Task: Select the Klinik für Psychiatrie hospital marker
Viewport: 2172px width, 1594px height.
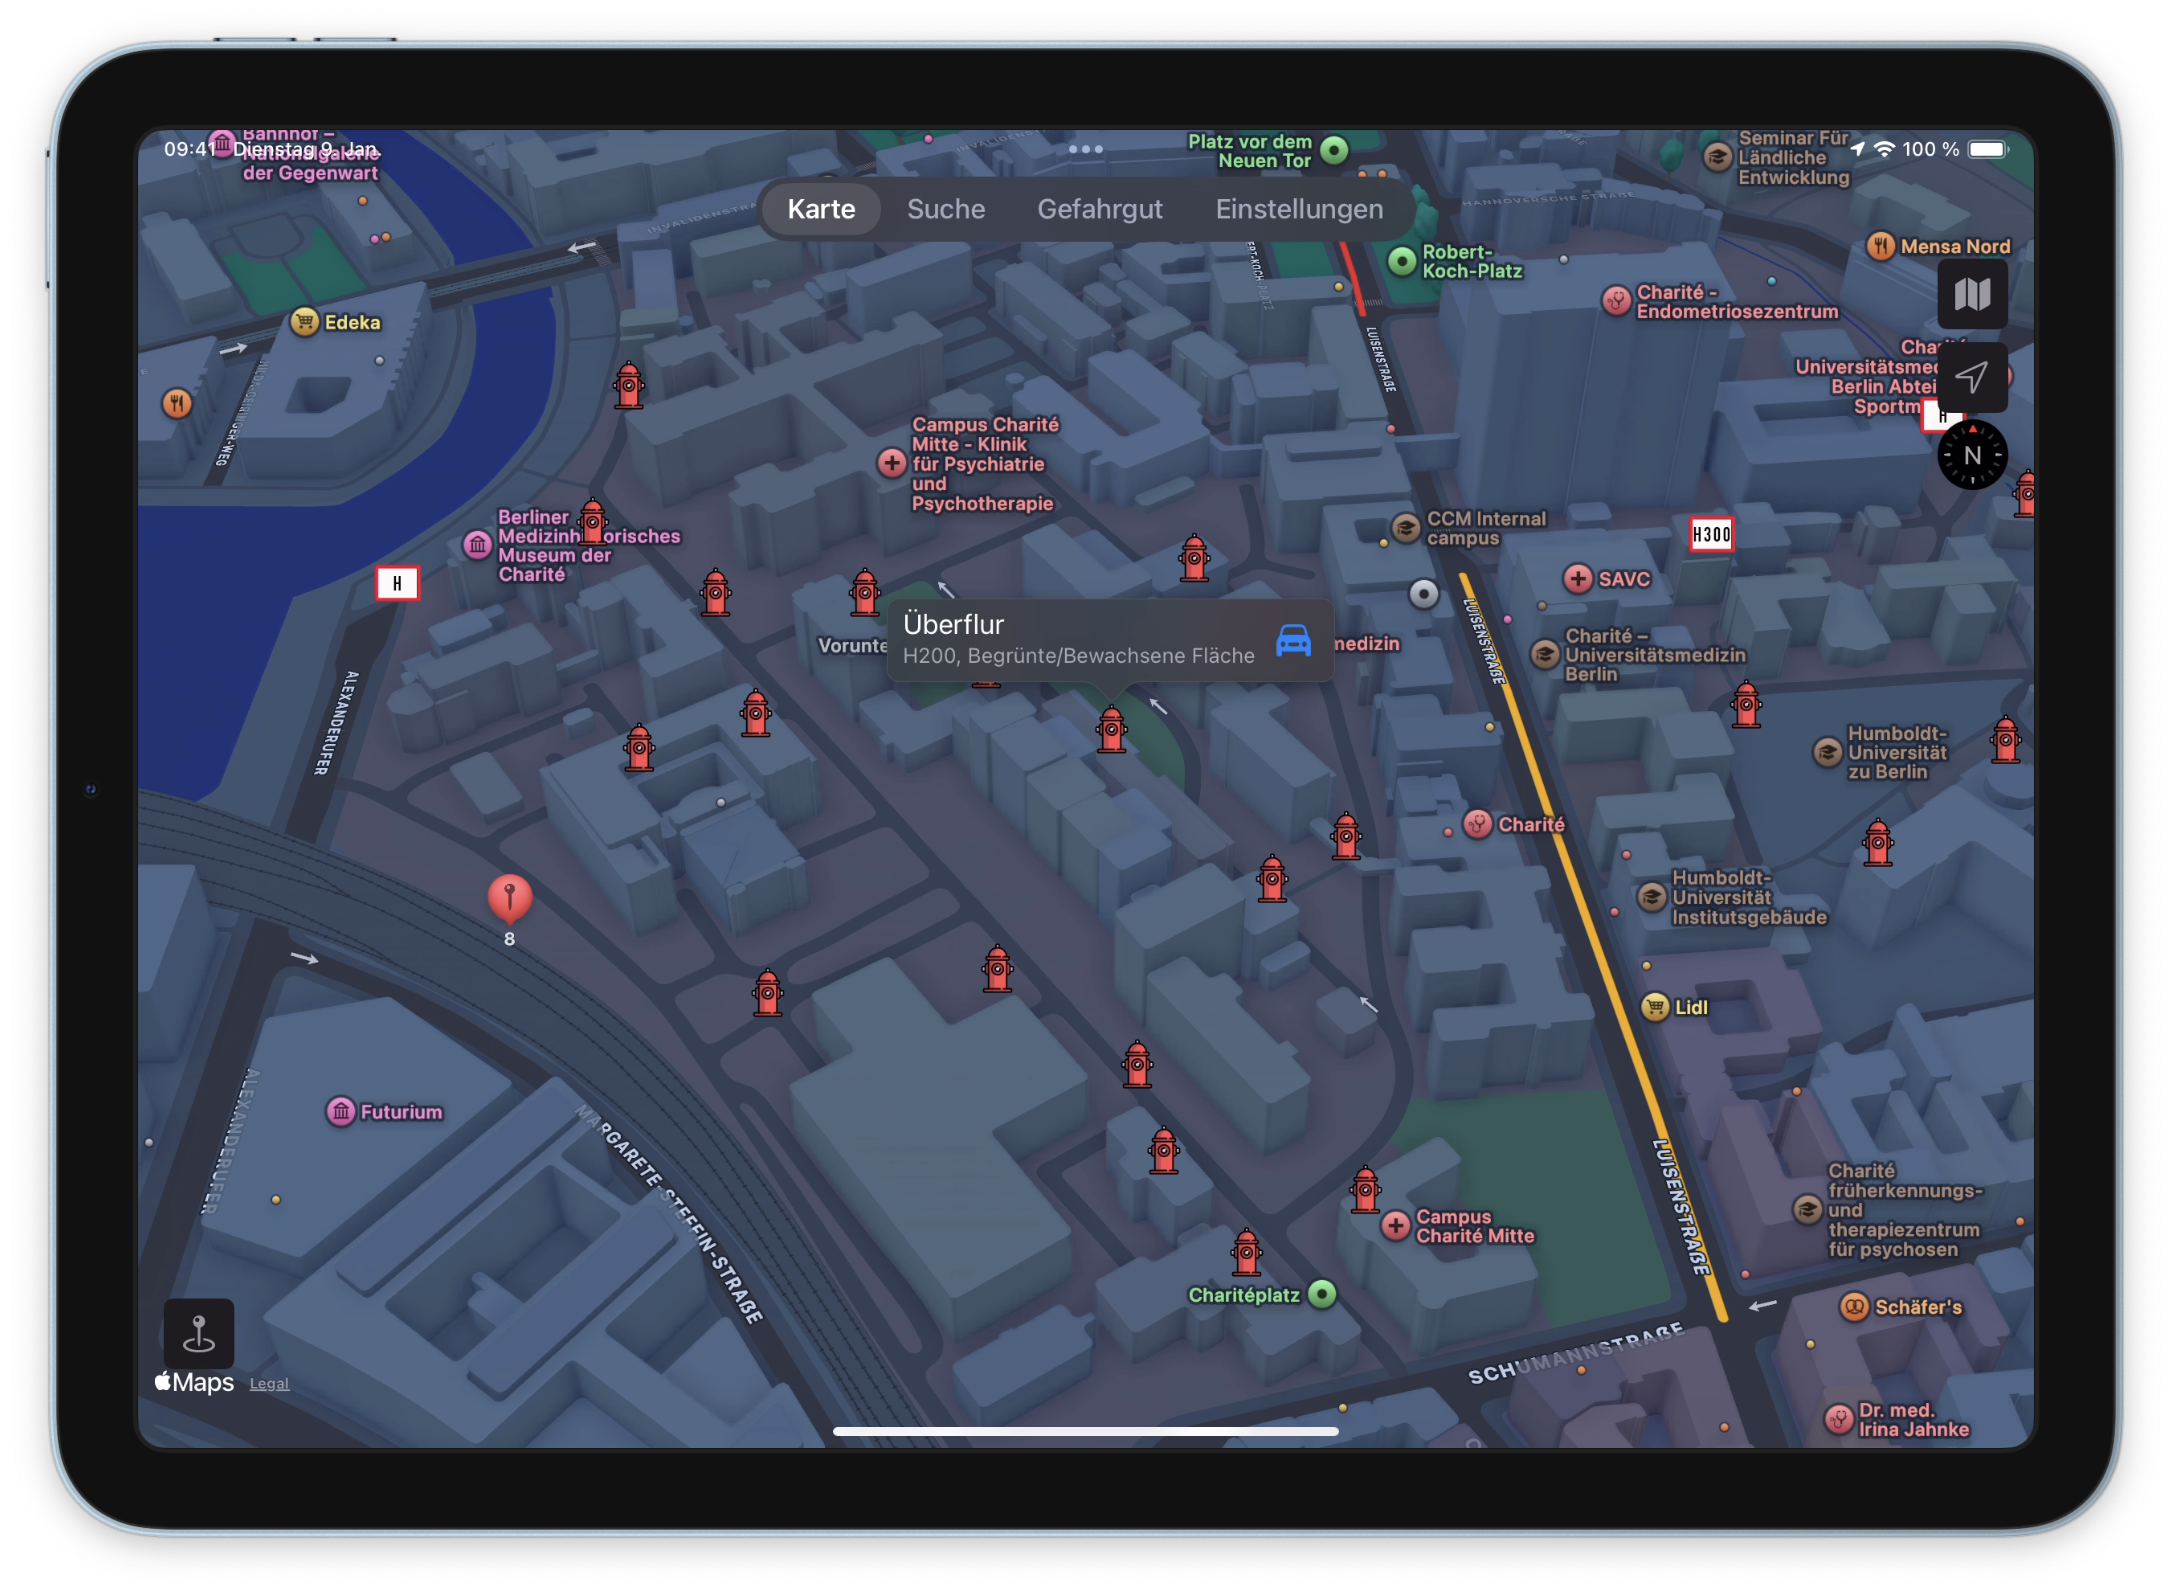Action: (891, 463)
